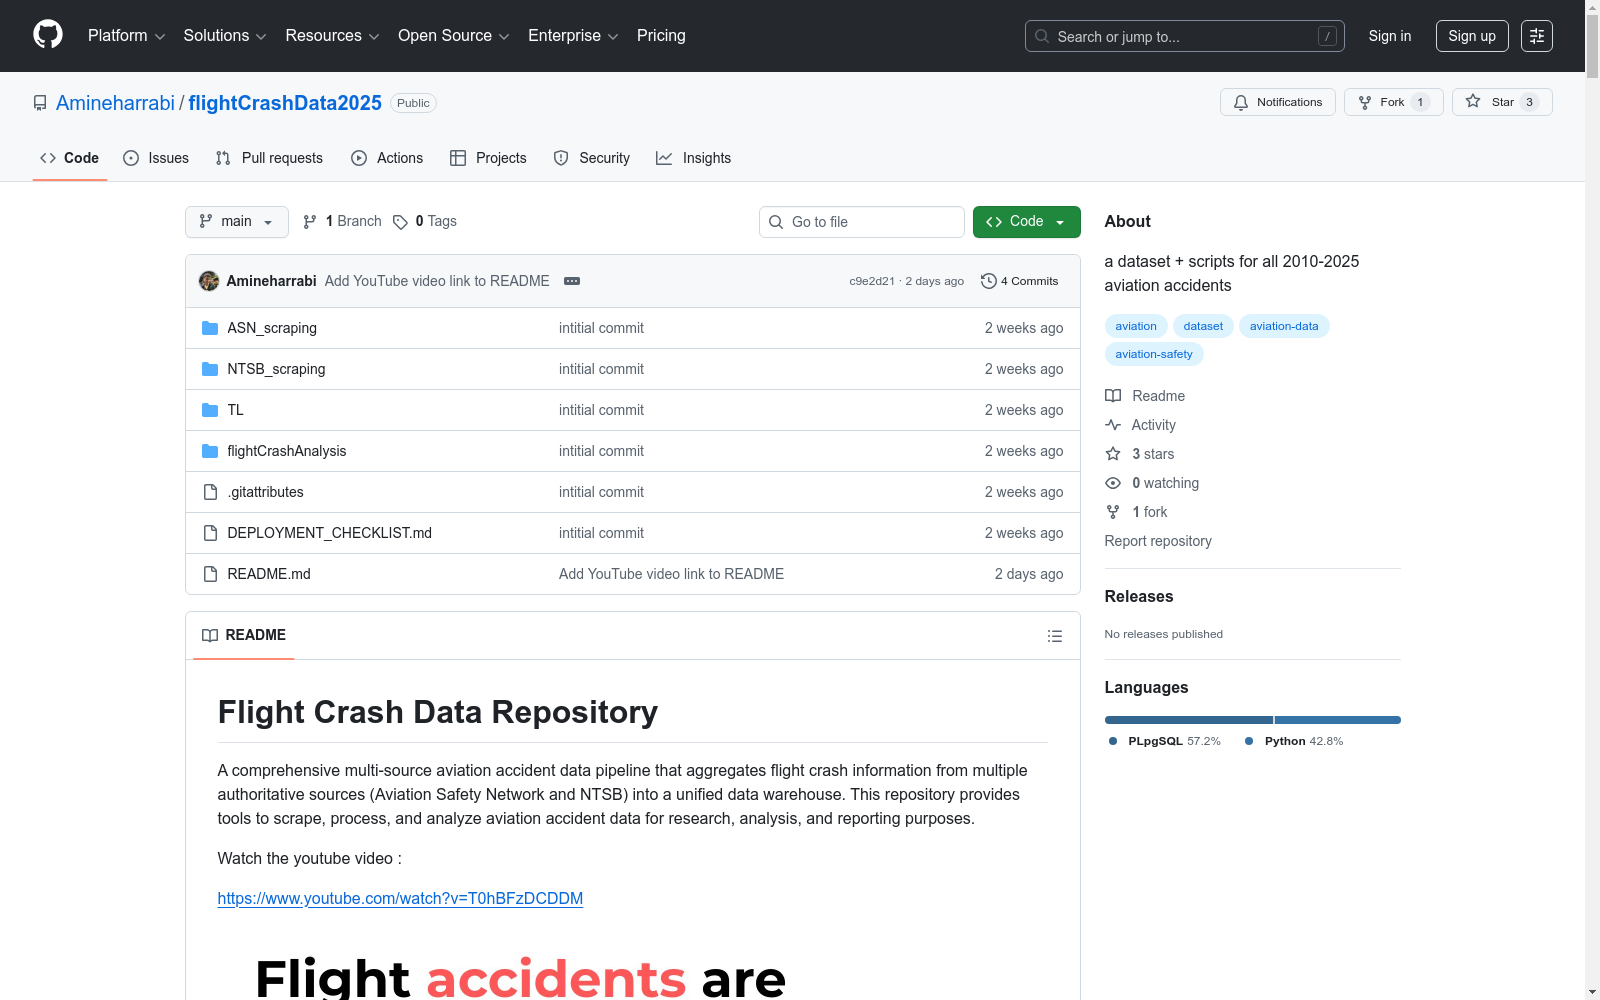Expand the Enterprise menu

pos(573,36)
